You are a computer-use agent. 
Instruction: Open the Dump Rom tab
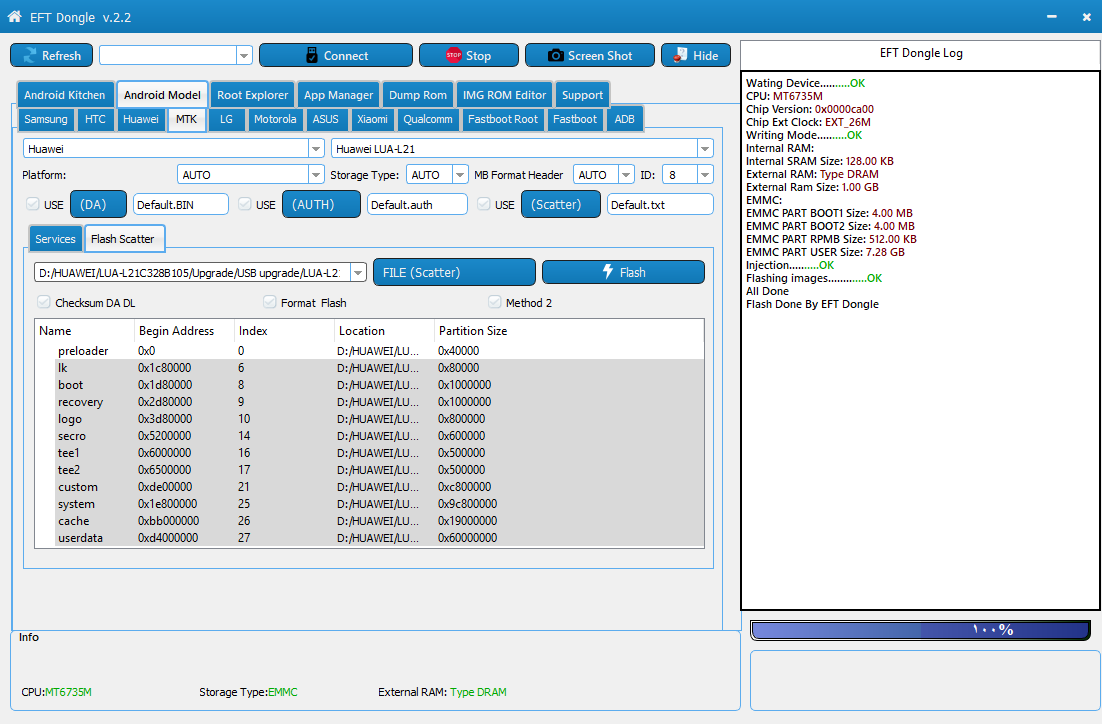click(x=417, y=95)
